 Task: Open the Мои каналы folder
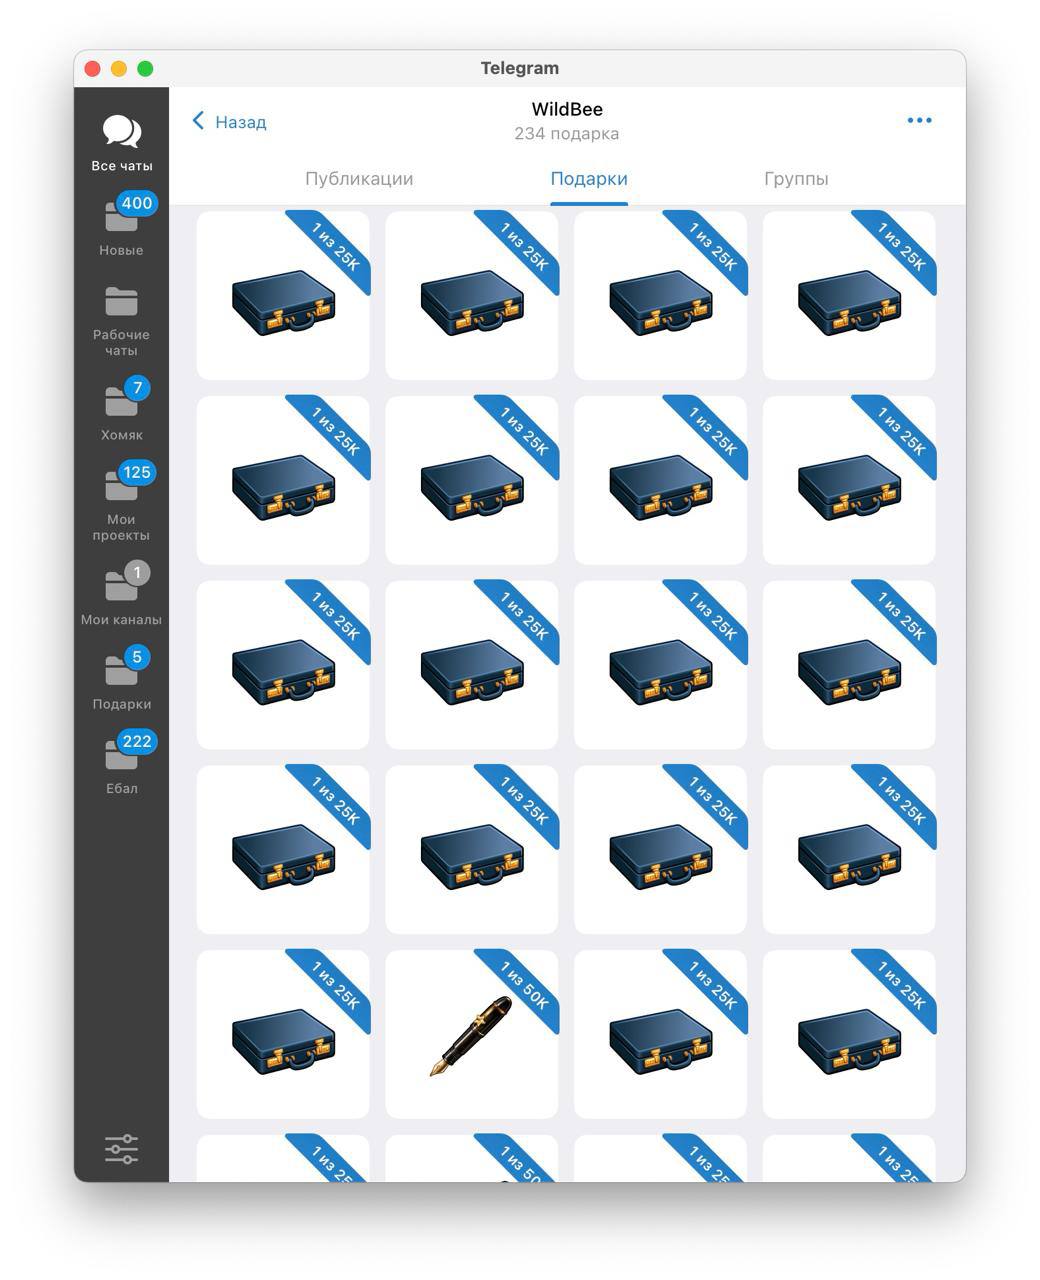[x=121, y=594]
